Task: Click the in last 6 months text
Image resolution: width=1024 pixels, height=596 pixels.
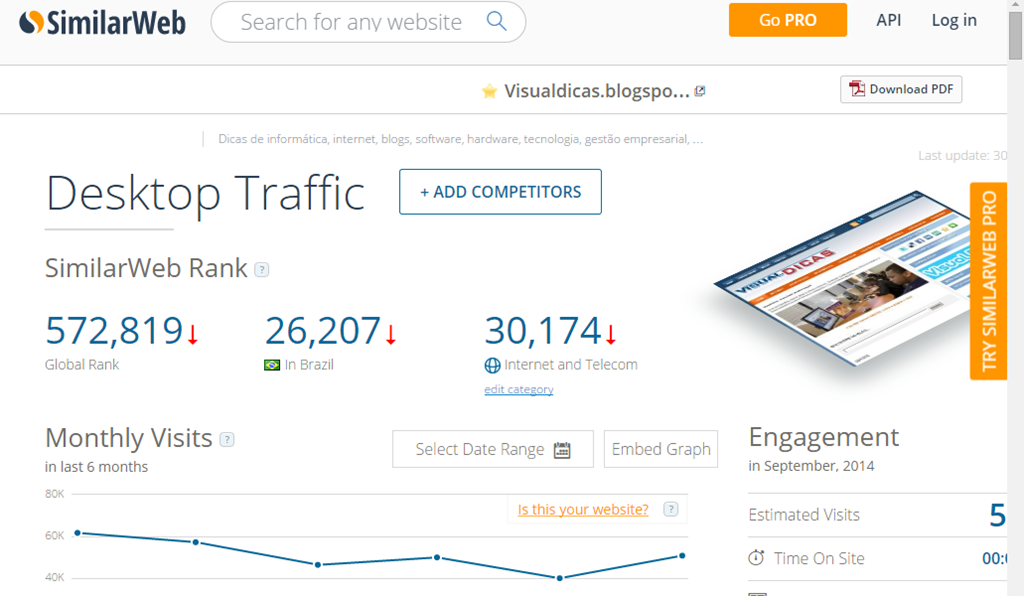Action: click(97, 467)
